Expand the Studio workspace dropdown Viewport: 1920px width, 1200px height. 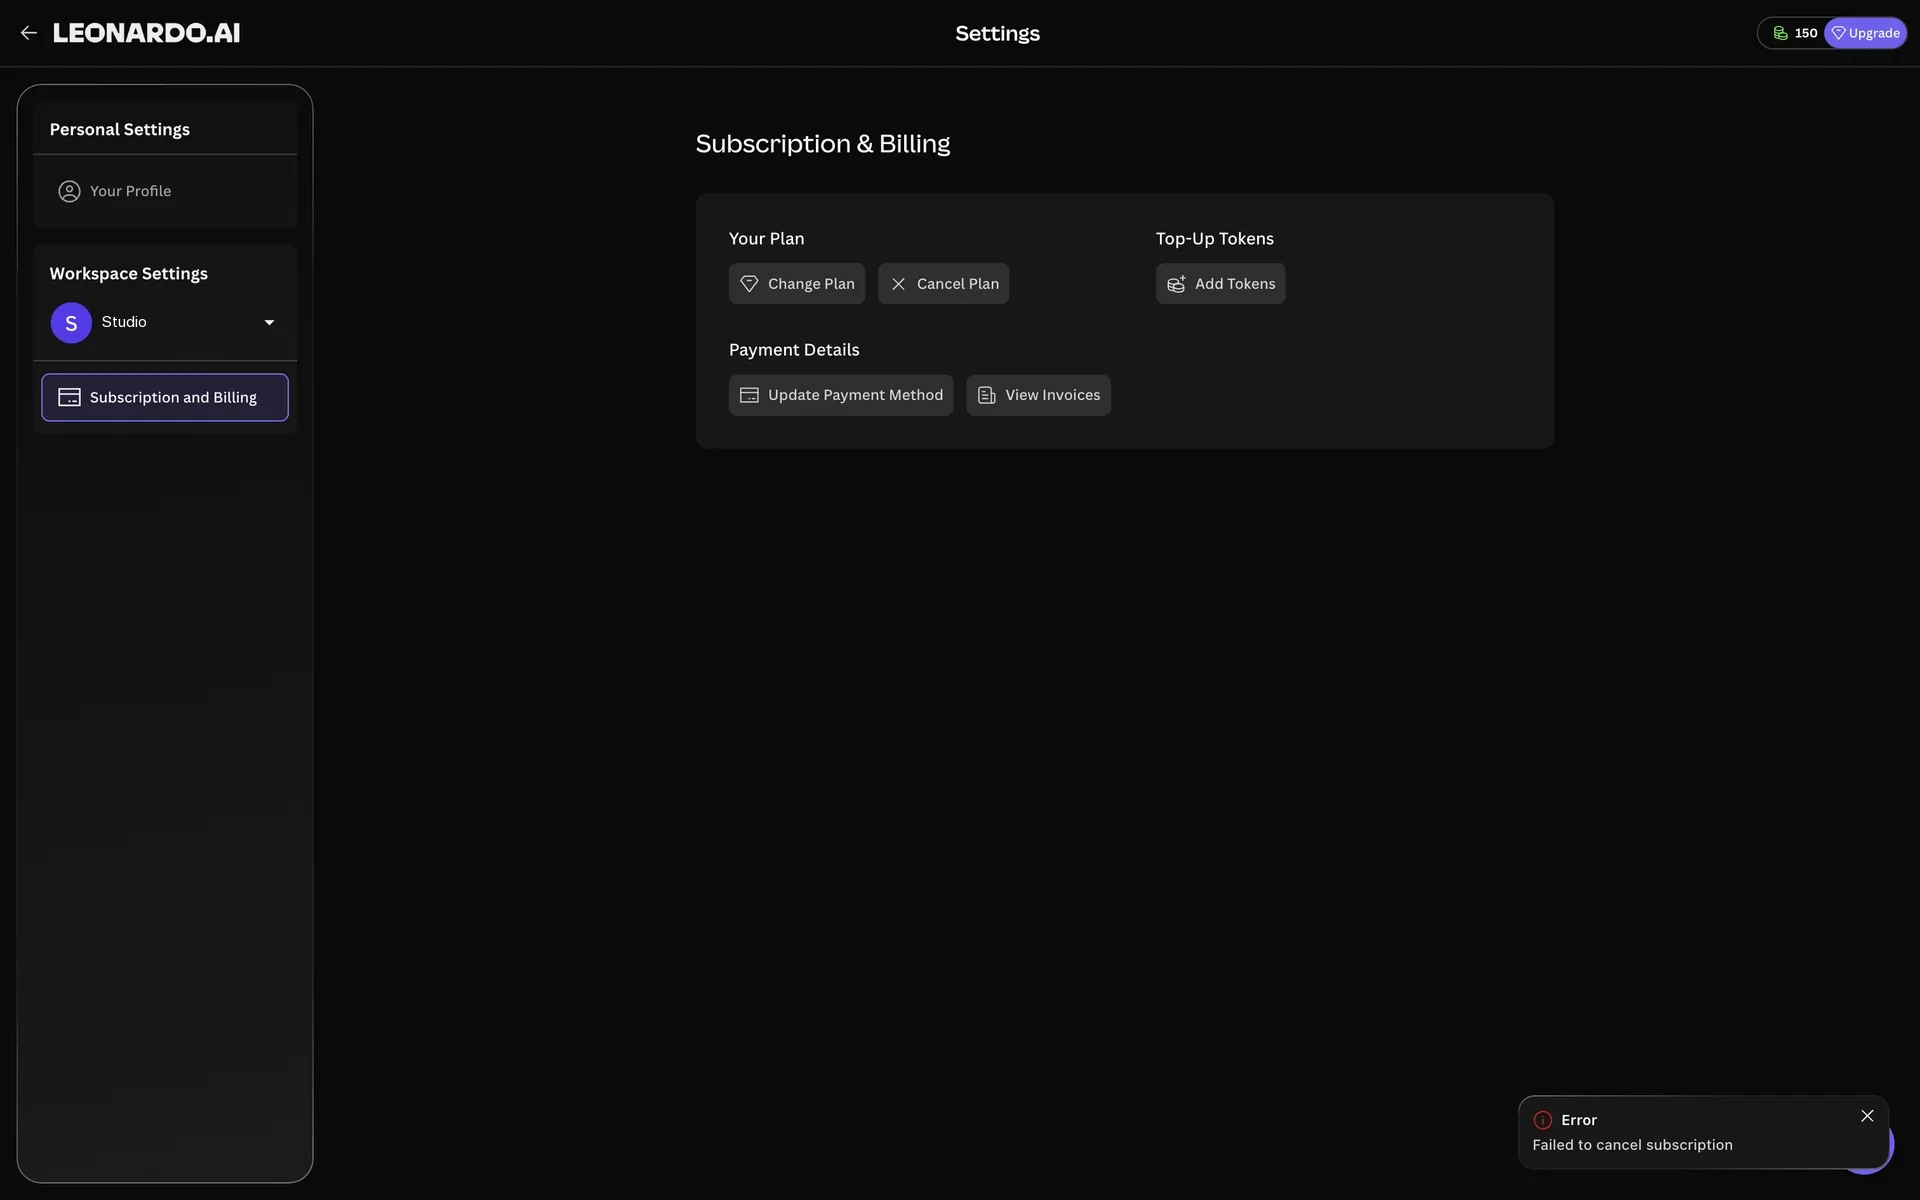click(x=269, y=322)
